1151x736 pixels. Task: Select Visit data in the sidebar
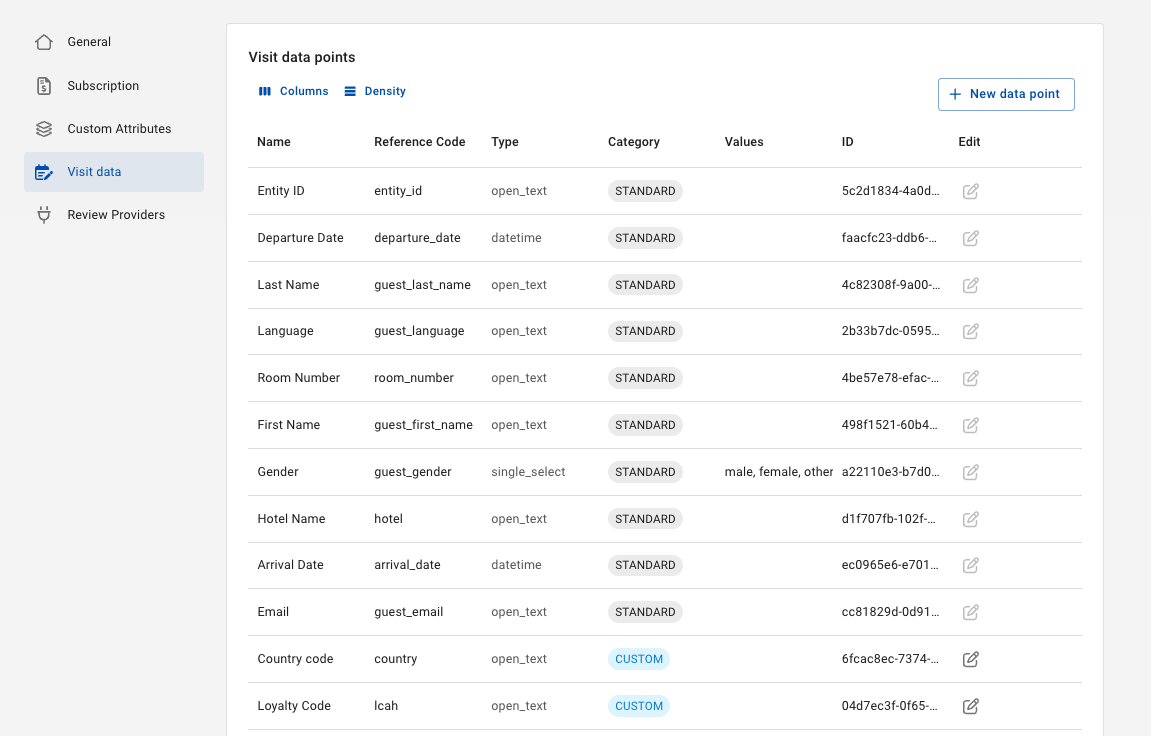(114, 172)
